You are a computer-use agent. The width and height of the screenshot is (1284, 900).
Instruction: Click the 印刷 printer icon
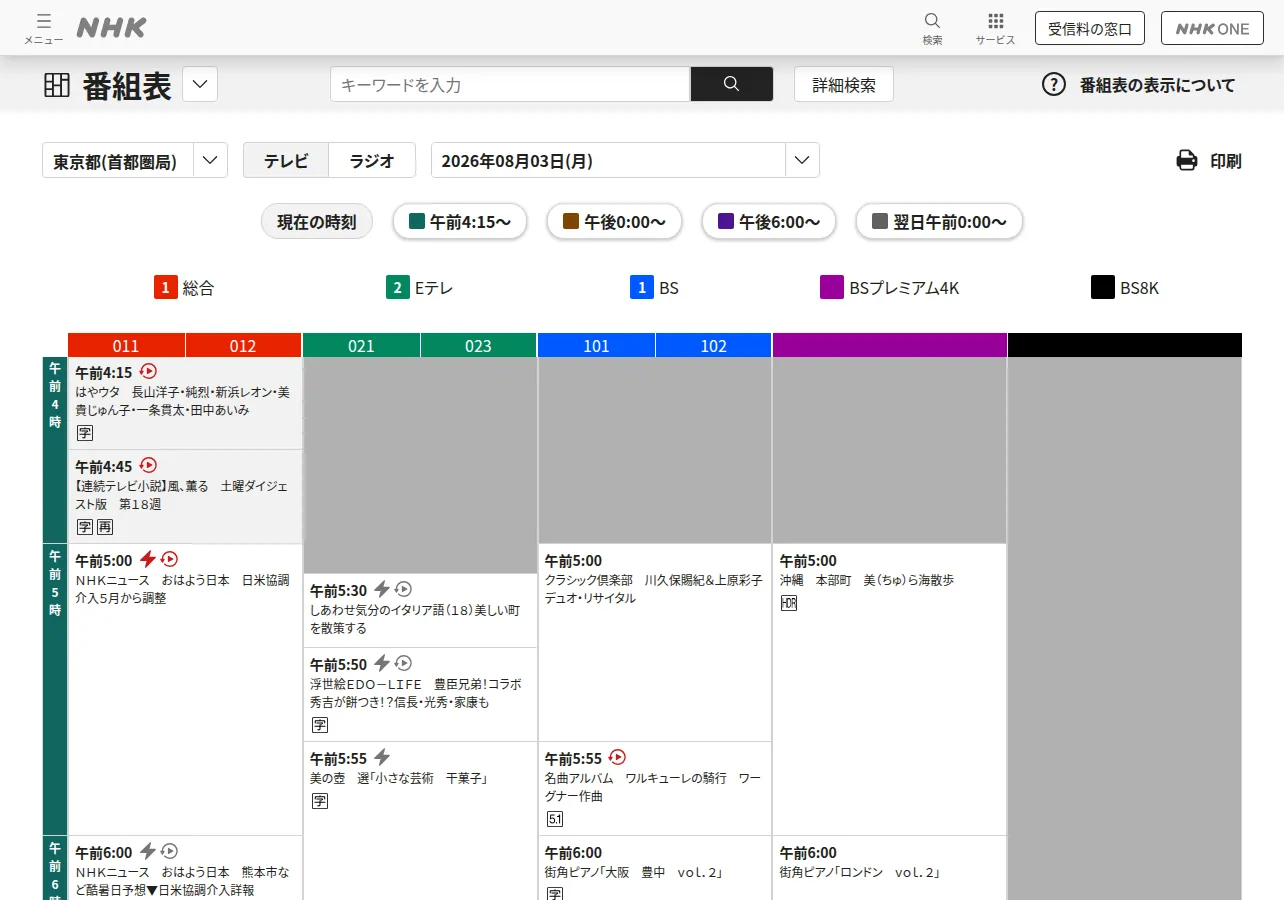point(1187,160)
